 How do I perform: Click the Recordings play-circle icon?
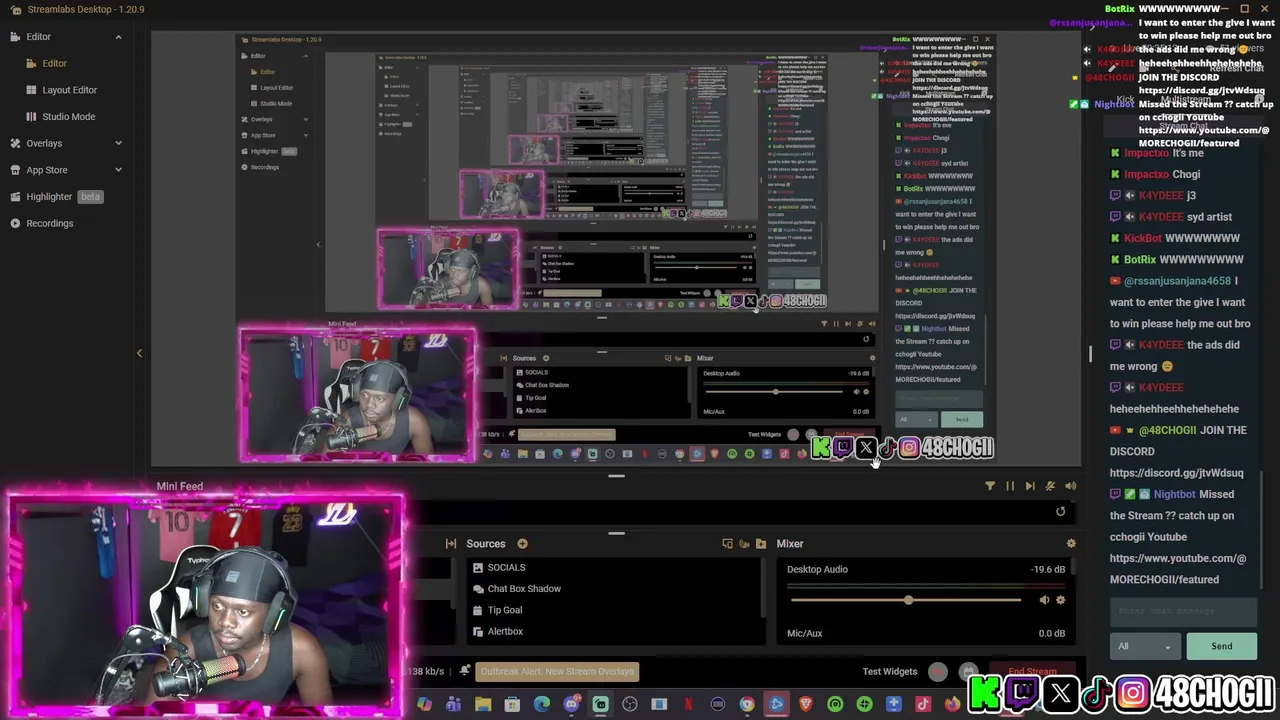coord(15,223)
